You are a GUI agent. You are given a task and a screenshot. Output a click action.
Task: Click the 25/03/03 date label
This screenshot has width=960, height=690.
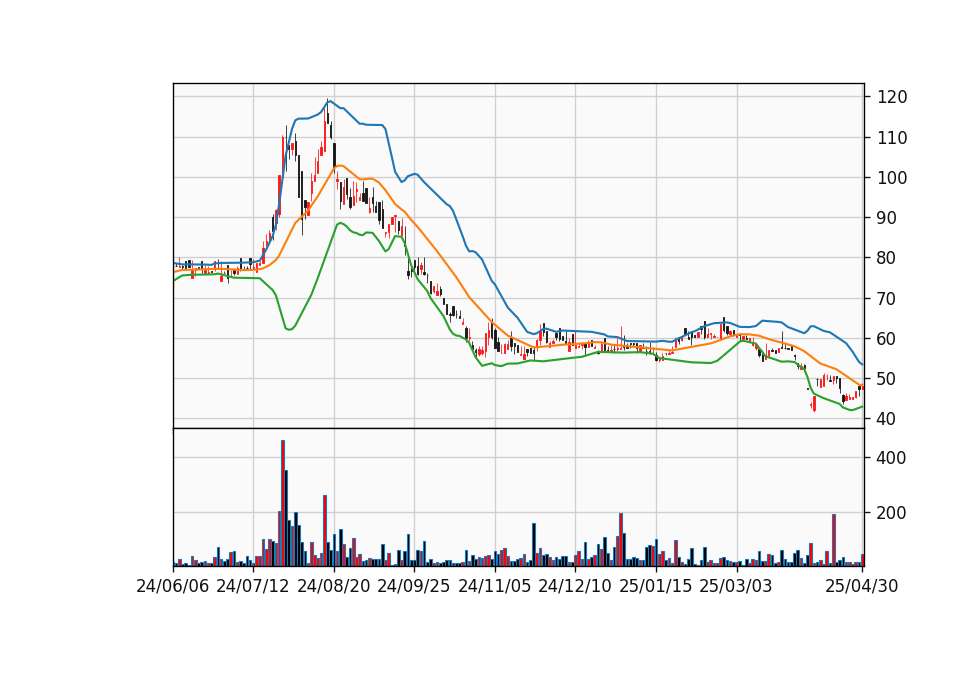pos(736,586)
